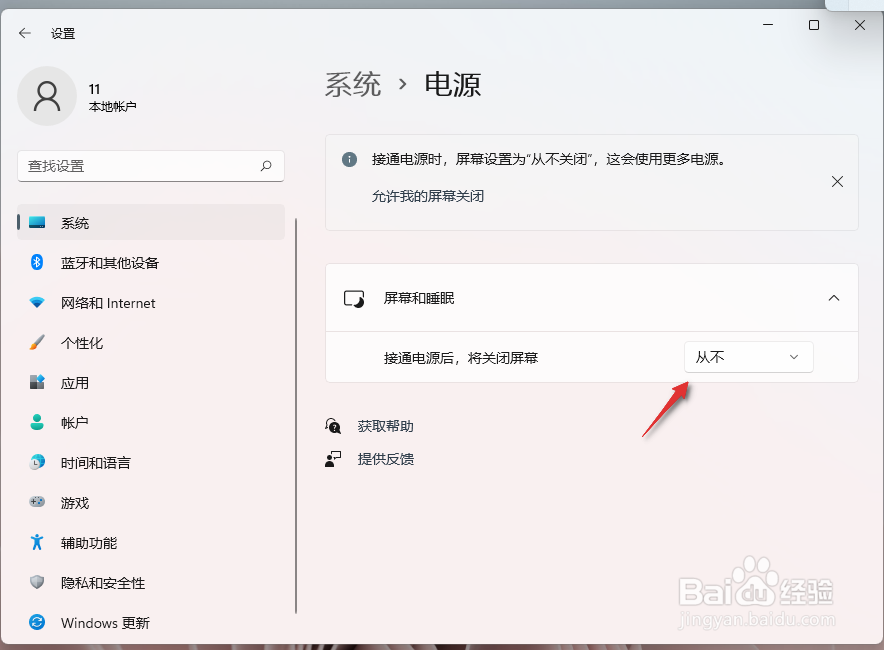Click the search magnifier in 查找设置
Image resolution: width=884 pixels, height=650 pixels.
tap(266, 166)
